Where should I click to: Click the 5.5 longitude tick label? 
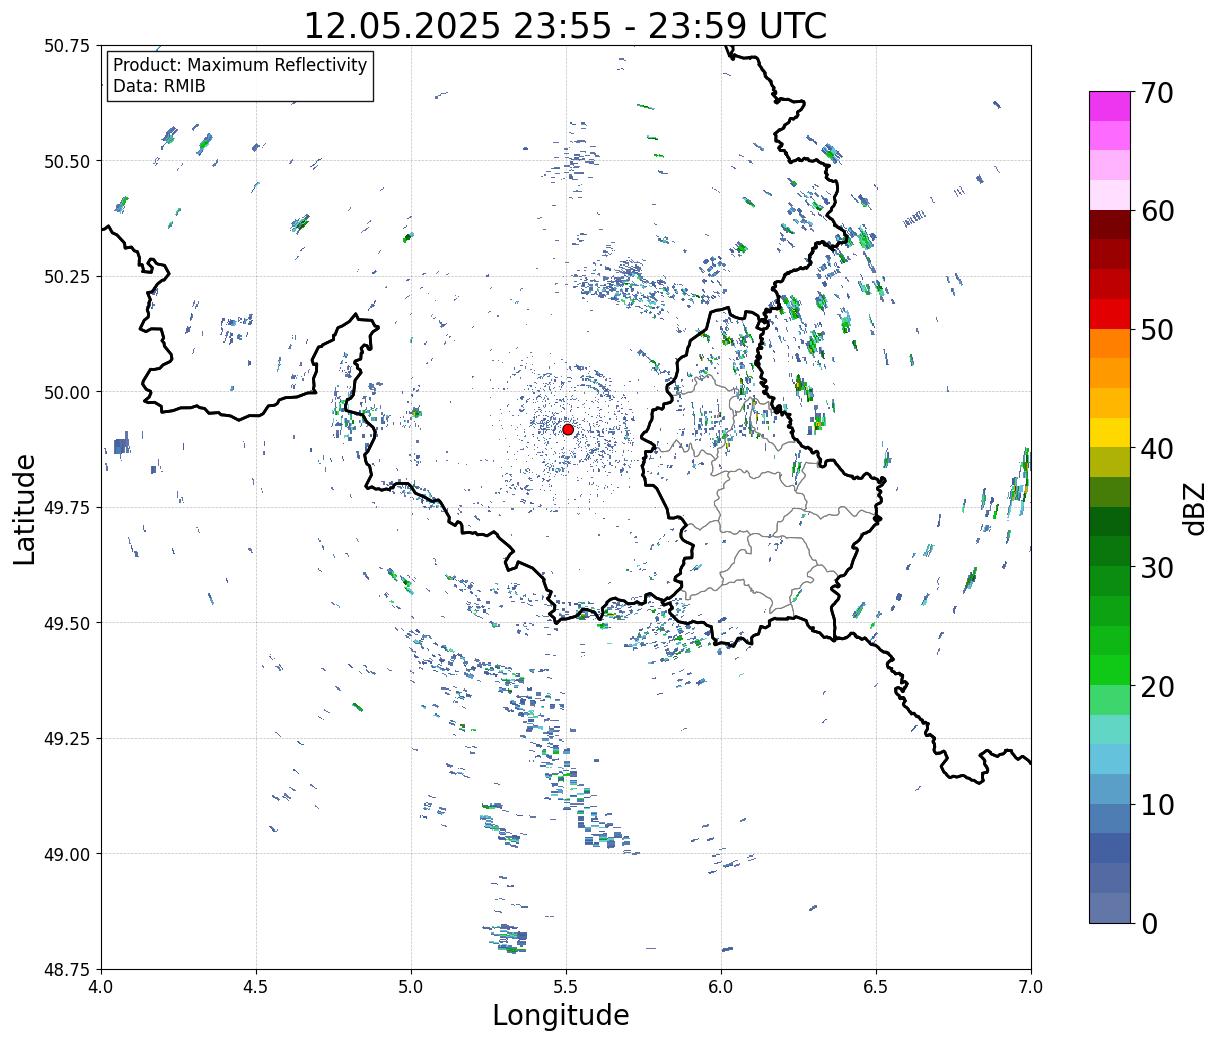566,987
